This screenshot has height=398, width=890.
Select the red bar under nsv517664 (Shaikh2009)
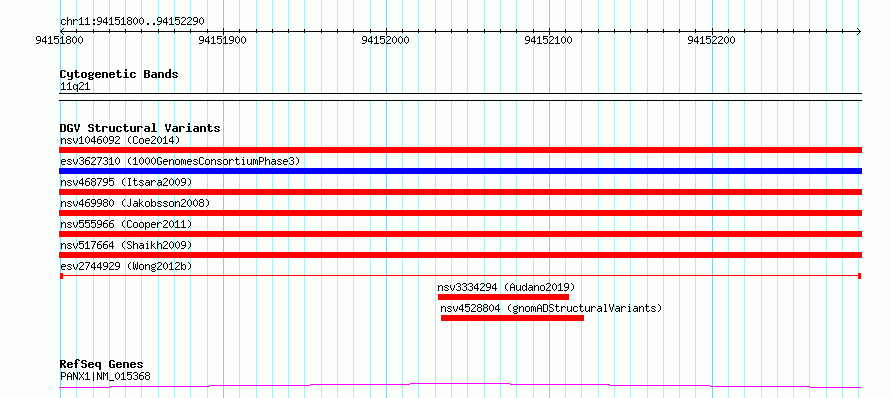point(460,255)
